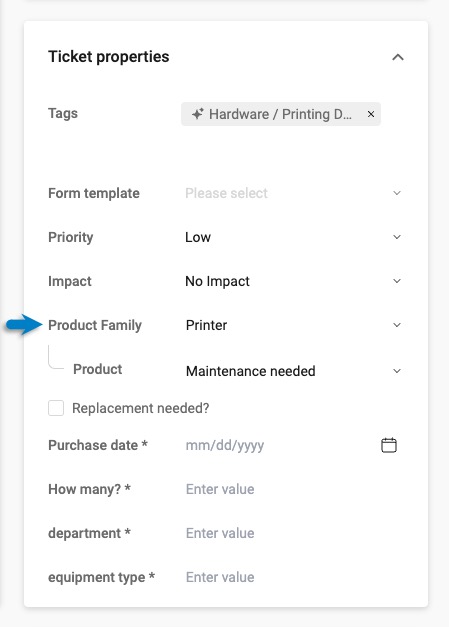Click the Priority label
449x627 pixels.
click(71, 237)
